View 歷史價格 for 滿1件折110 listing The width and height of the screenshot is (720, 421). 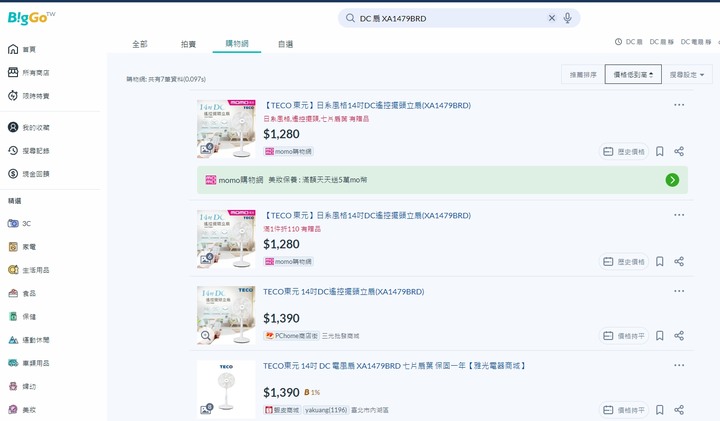click(624, 261)
